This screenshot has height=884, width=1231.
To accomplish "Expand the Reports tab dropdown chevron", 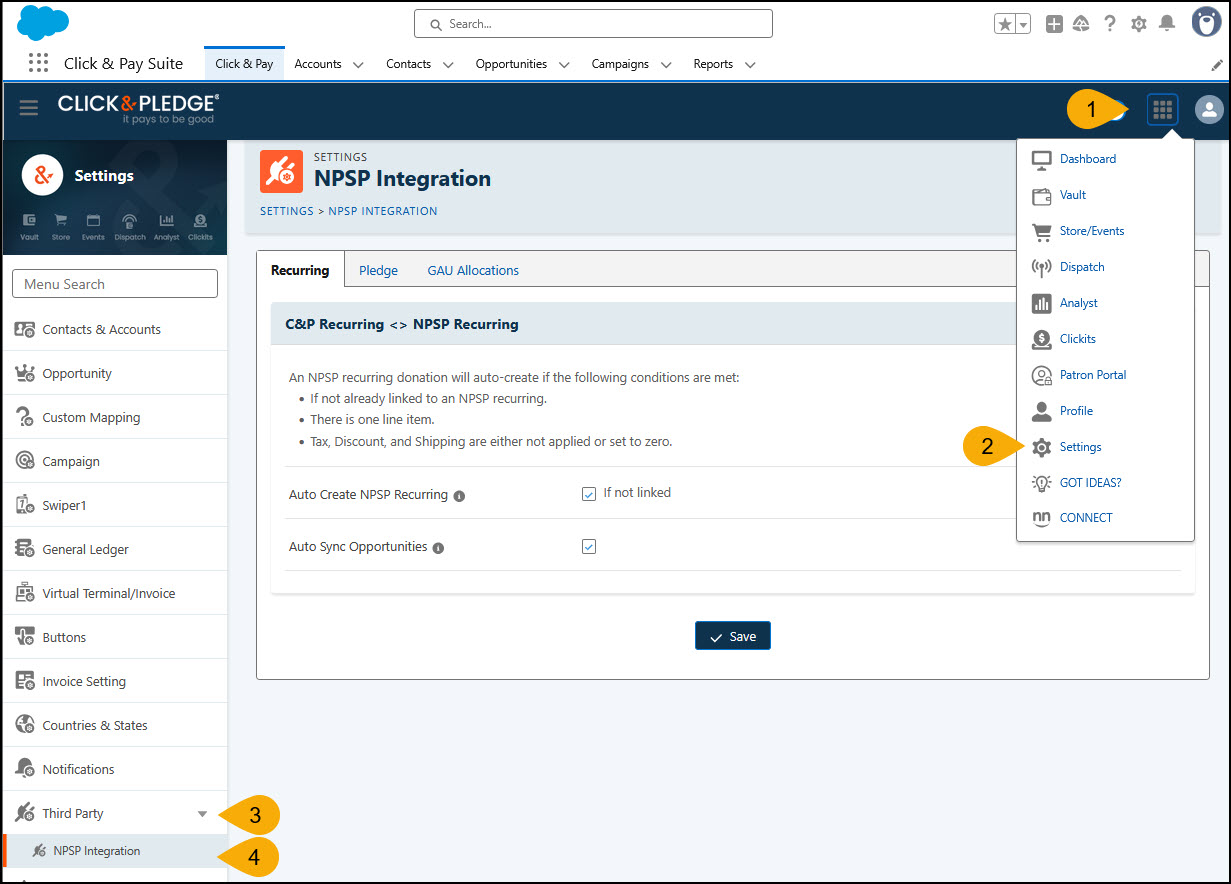I will (750, 65).
